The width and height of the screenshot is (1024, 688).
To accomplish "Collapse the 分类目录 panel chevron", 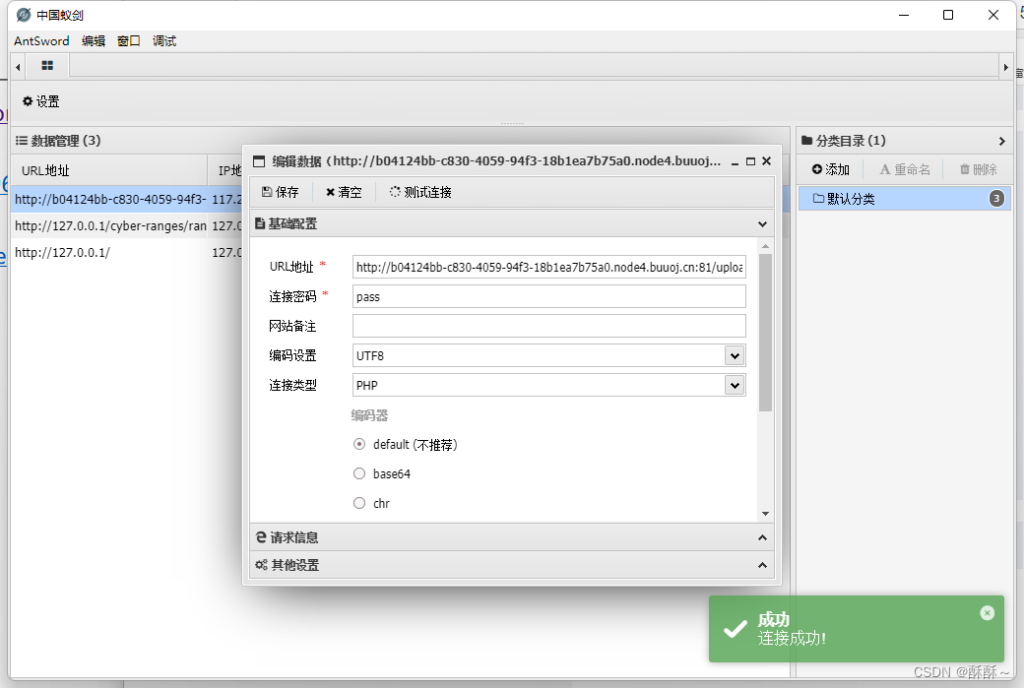I will (x=1002, y=141).
